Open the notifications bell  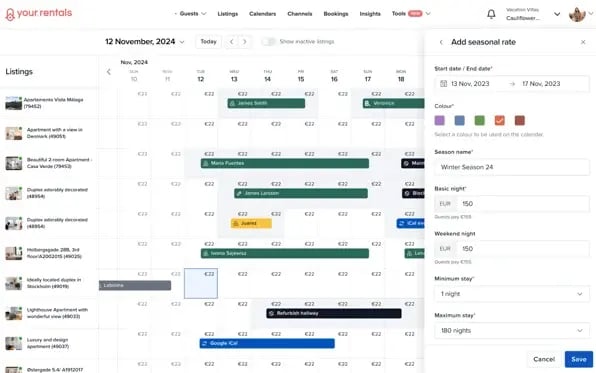(x=491, y=14)
